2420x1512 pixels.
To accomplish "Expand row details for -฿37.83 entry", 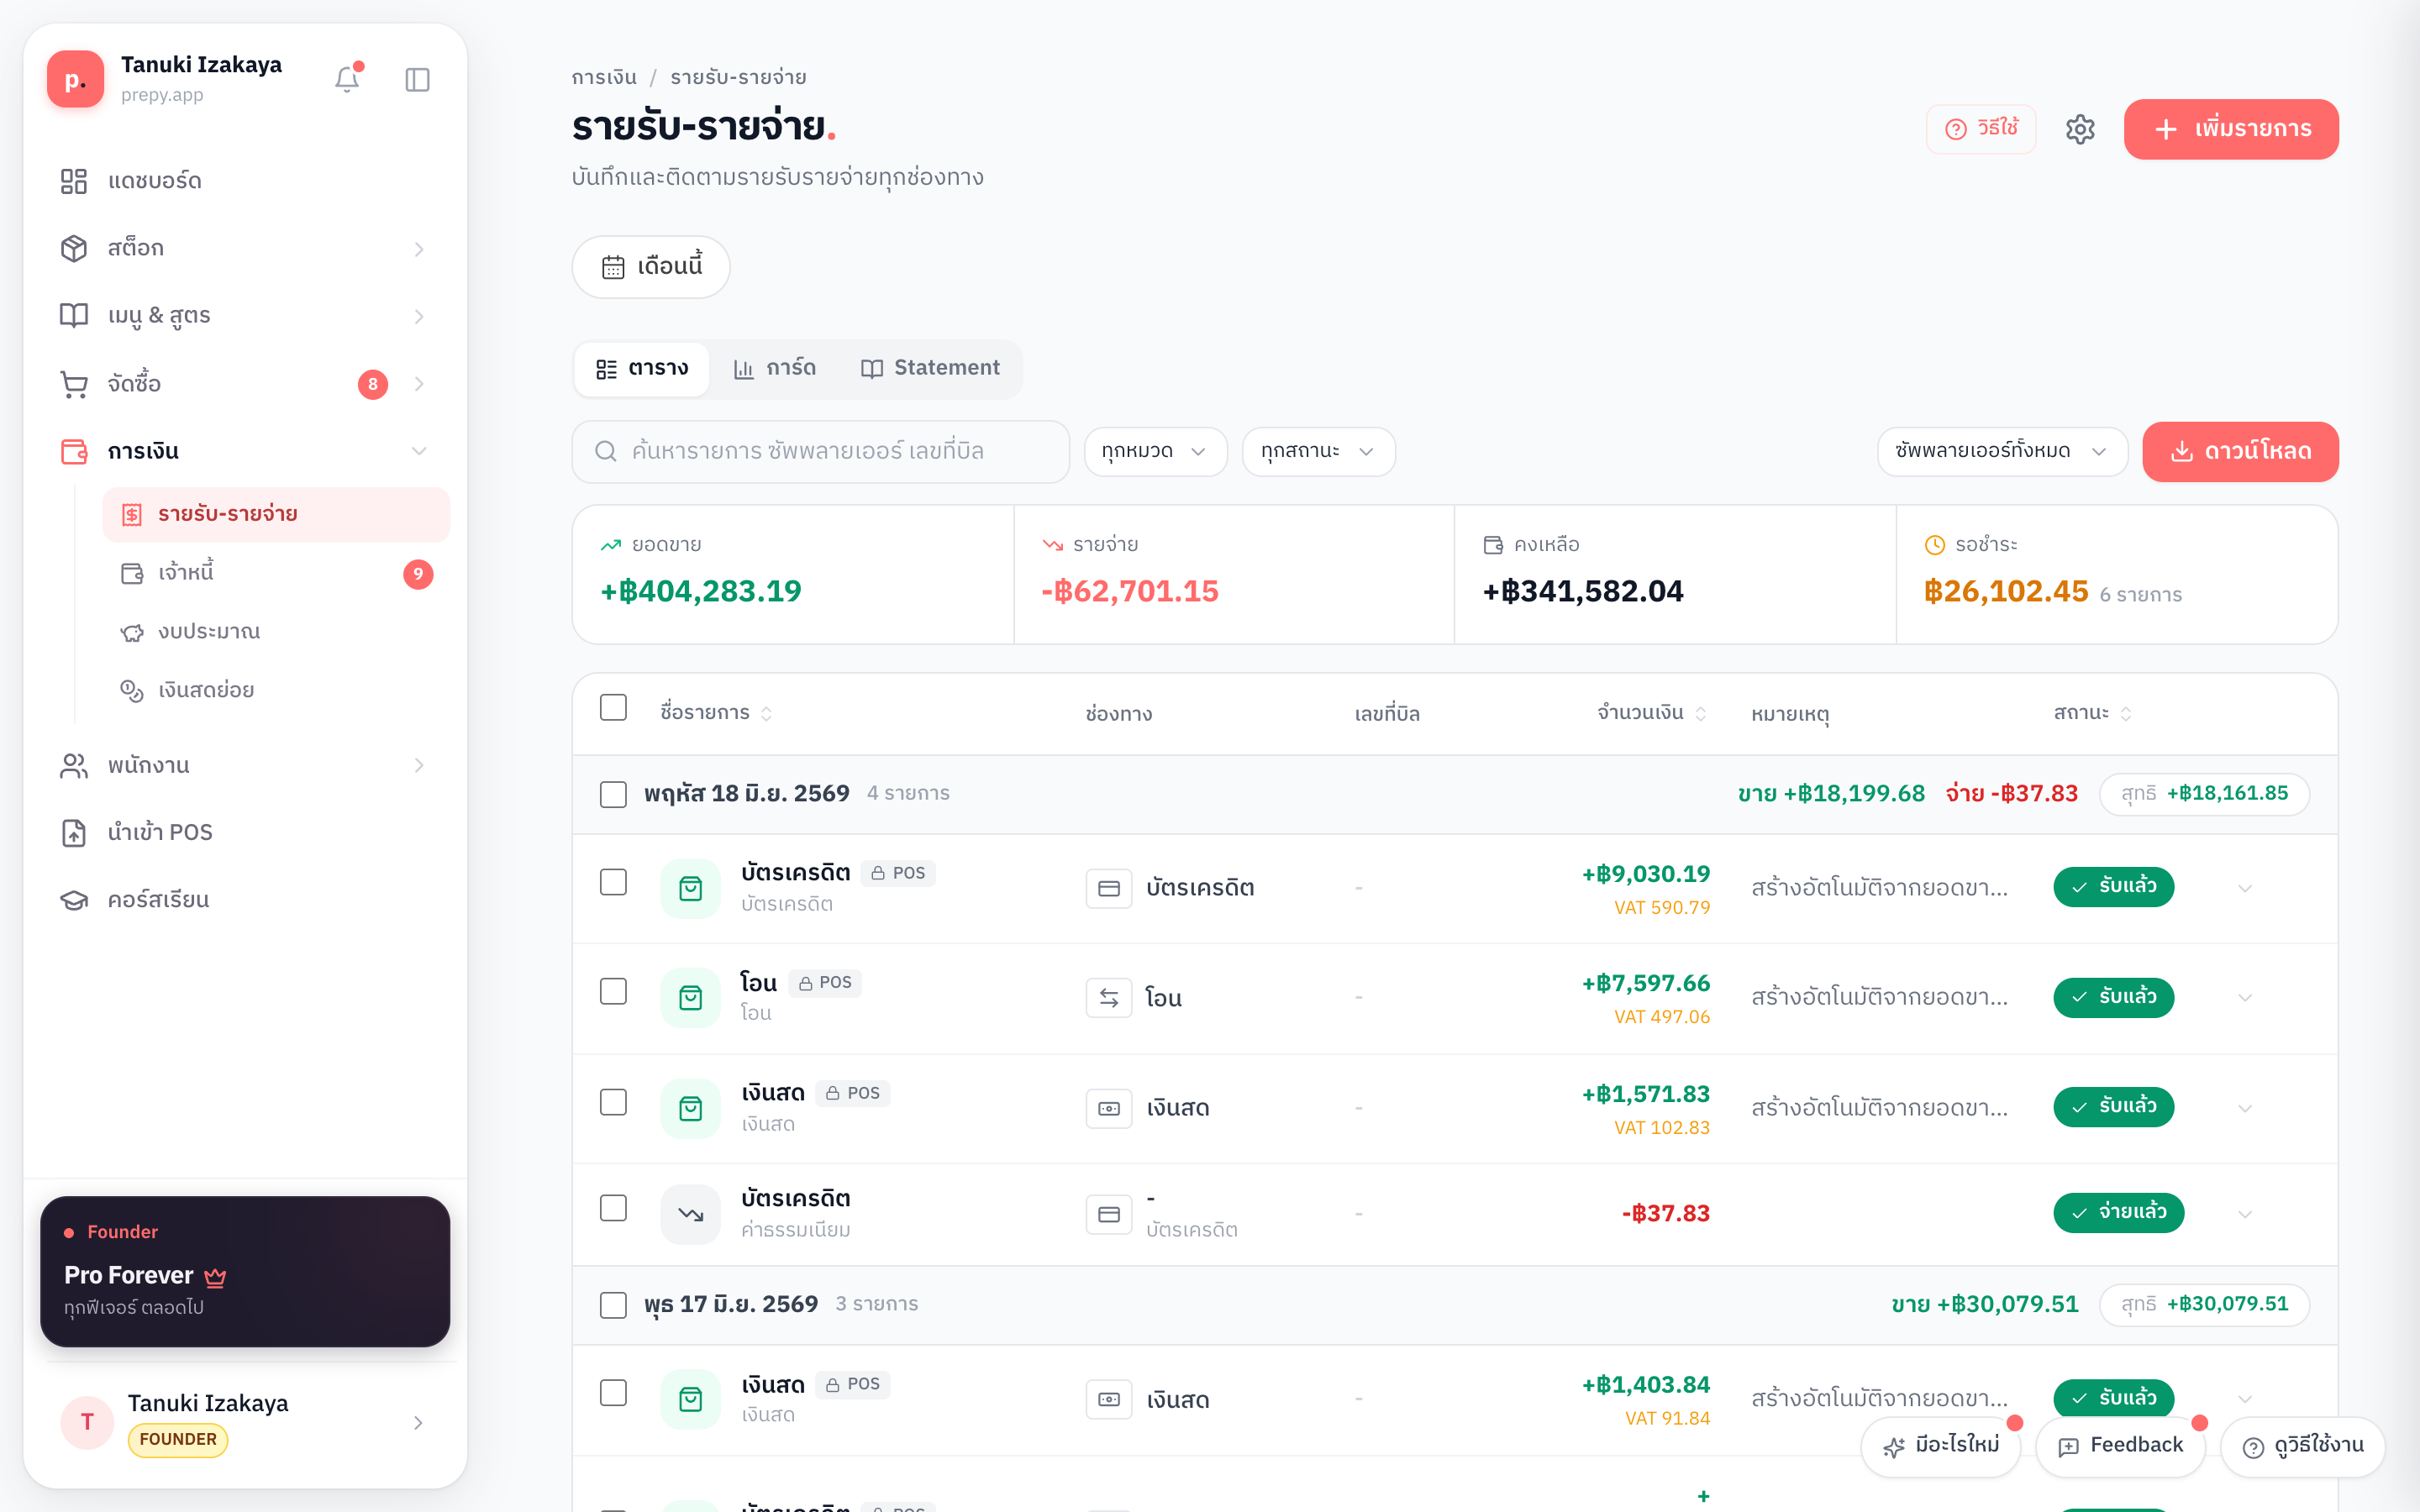I will coord(2245,1214).
